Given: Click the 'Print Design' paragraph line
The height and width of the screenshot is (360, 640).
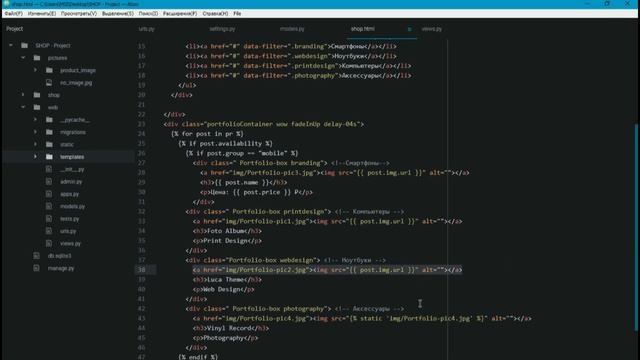Looking at the screenshot, I should click(x=227, y=241).
